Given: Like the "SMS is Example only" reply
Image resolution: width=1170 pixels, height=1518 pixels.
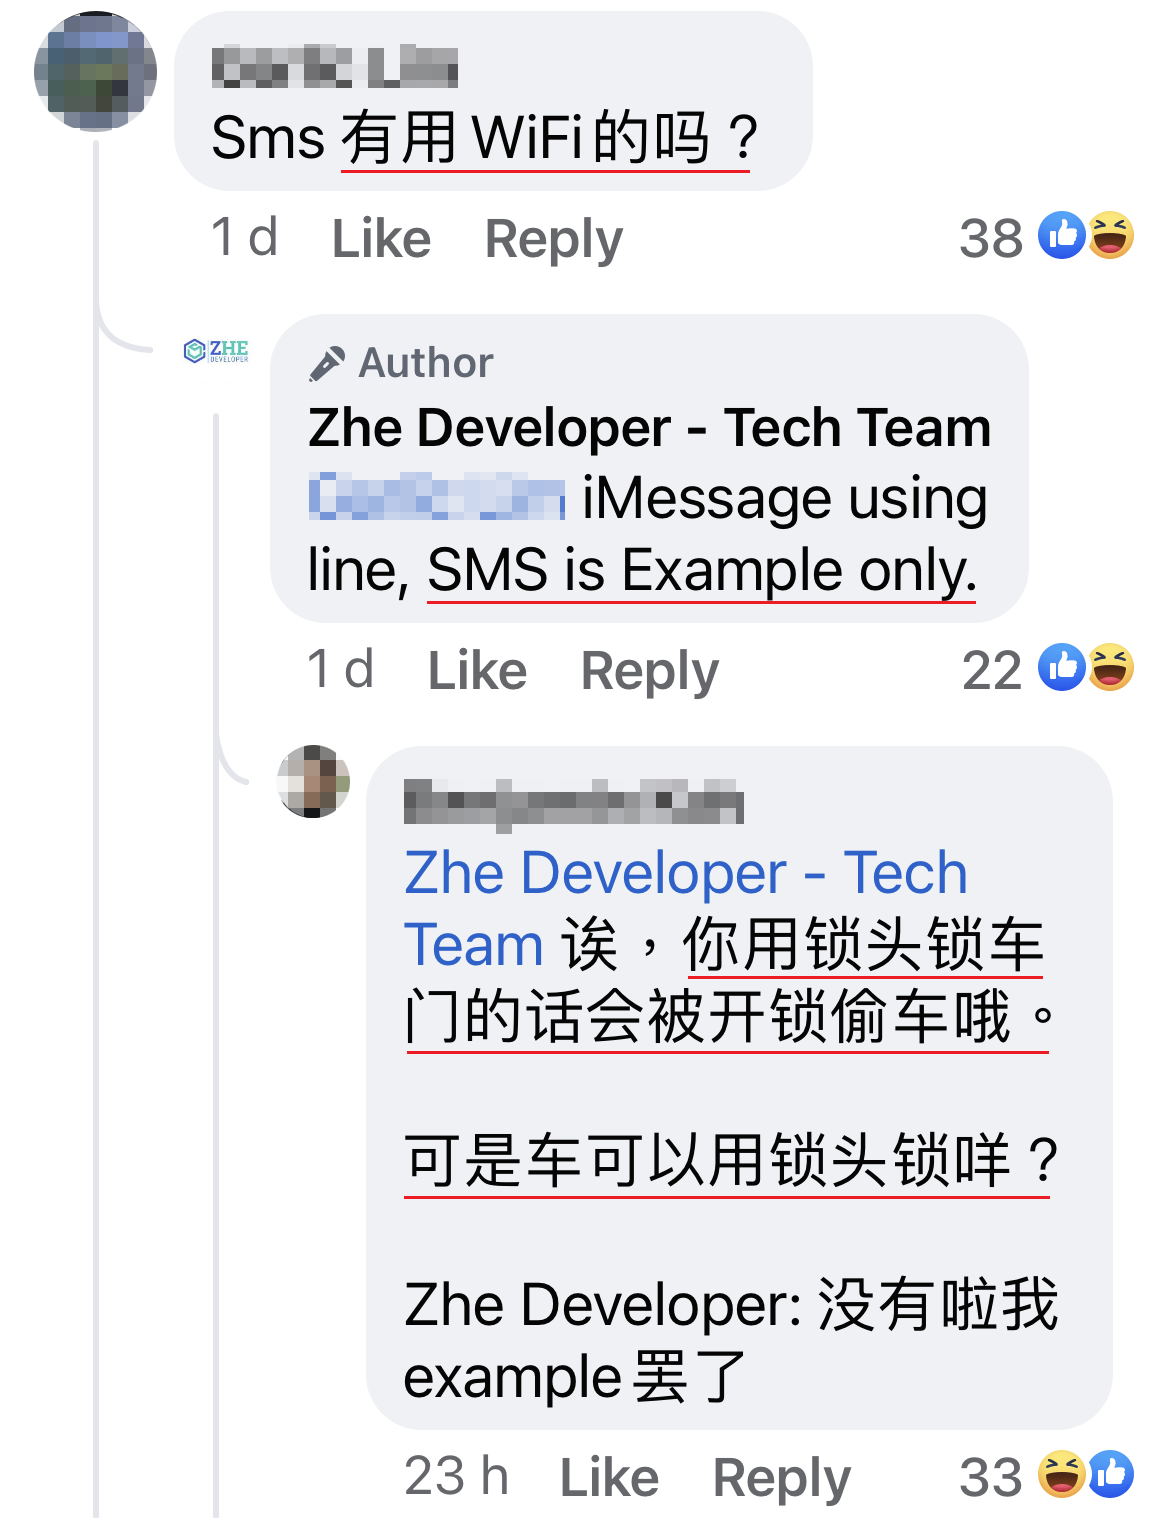Looking at the screenshot, I should click(x=477, y=671).
